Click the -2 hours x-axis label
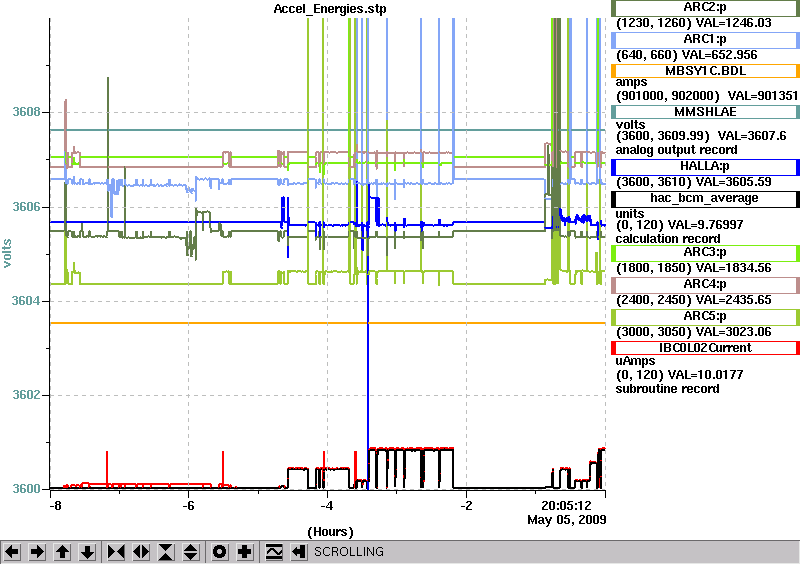The width and height of the screenshot is (800, 564). [x=466, y=505]
